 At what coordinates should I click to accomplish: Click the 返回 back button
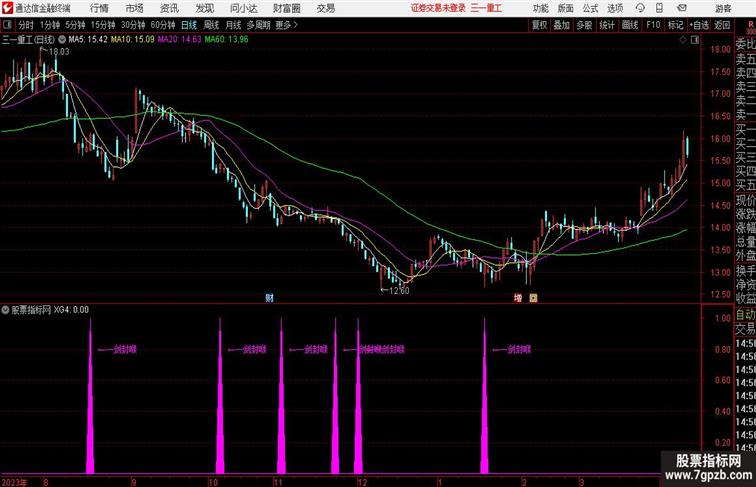[722, 25]
